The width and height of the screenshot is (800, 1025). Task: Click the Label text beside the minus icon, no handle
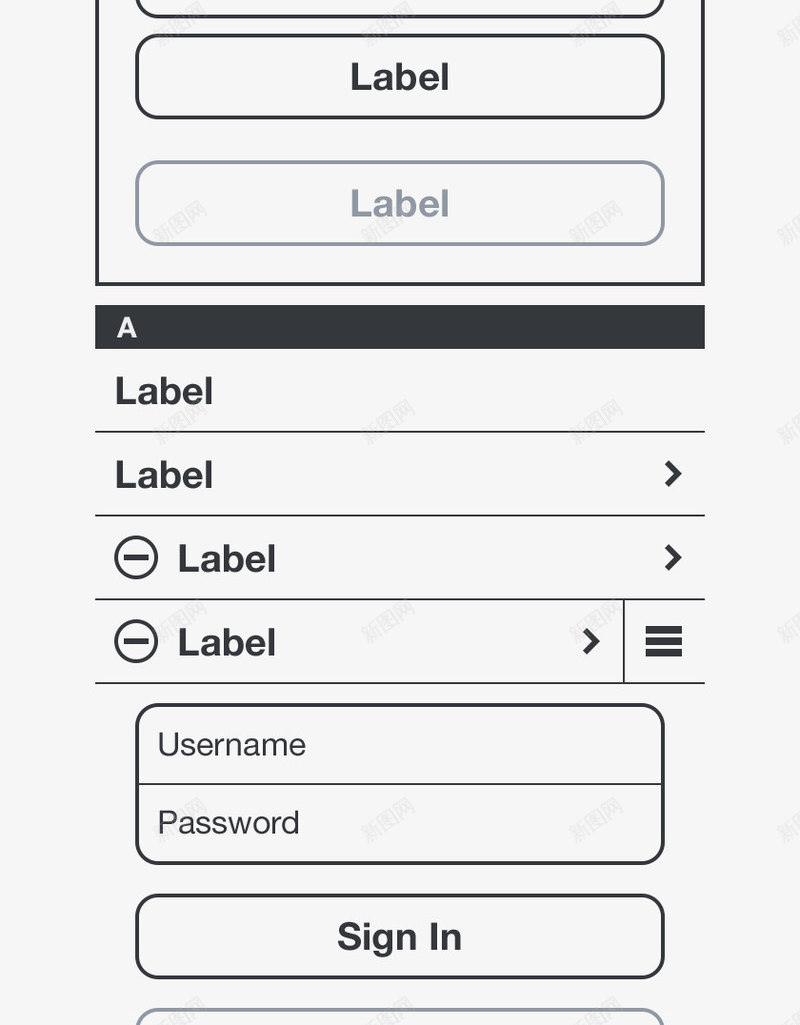[227, 559]
